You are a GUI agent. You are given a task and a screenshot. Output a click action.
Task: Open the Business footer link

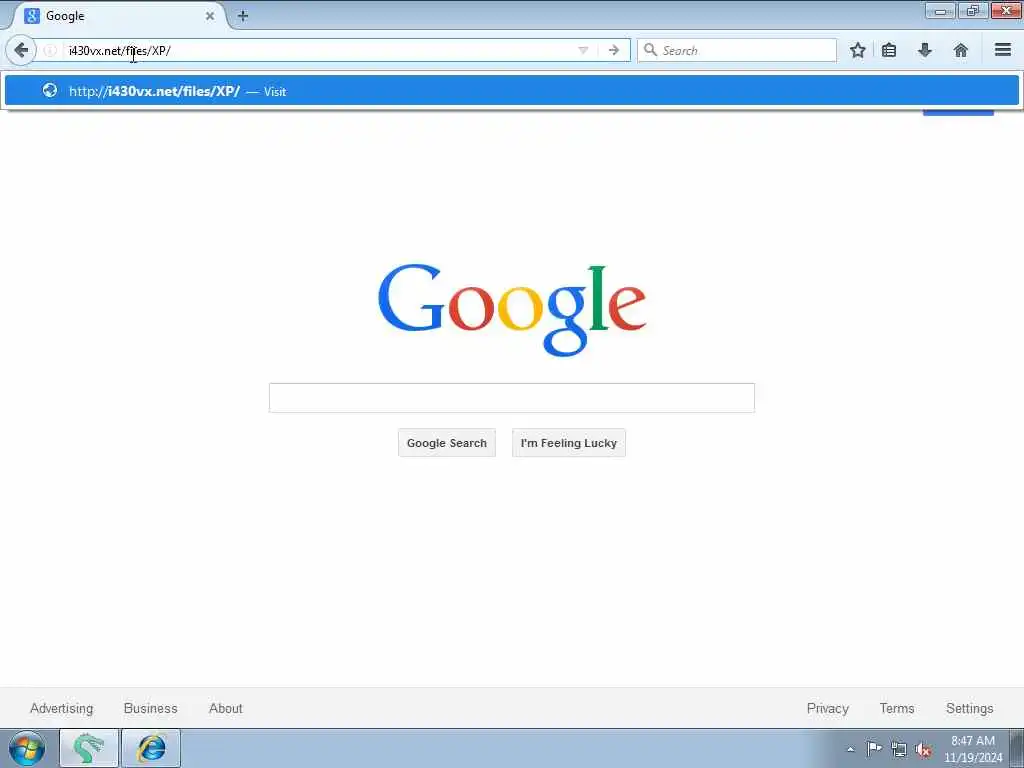point(150,708)
